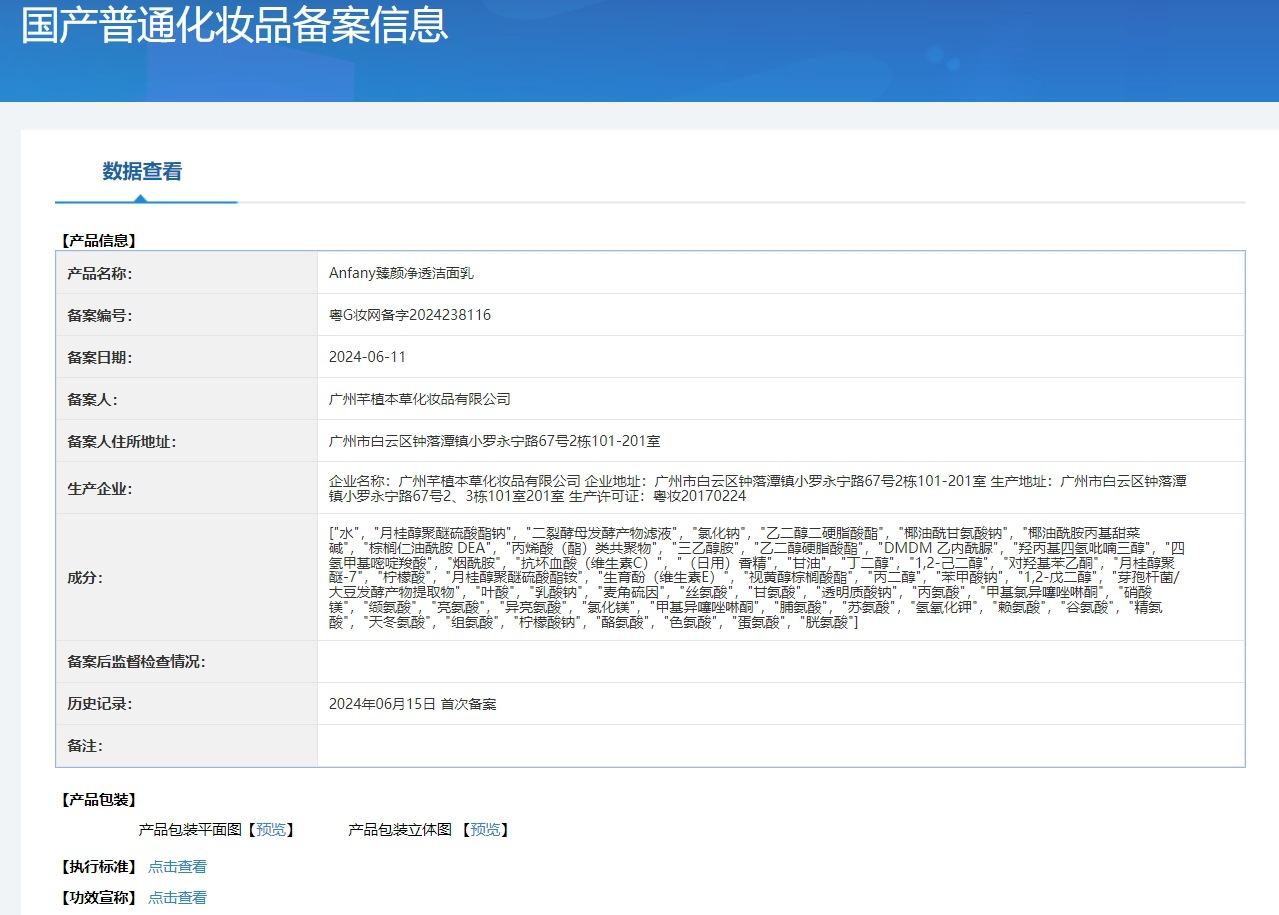Click the 【功效宣称】 label
The width and height of the screenshot is (1279, 915).
coord(97,898)
